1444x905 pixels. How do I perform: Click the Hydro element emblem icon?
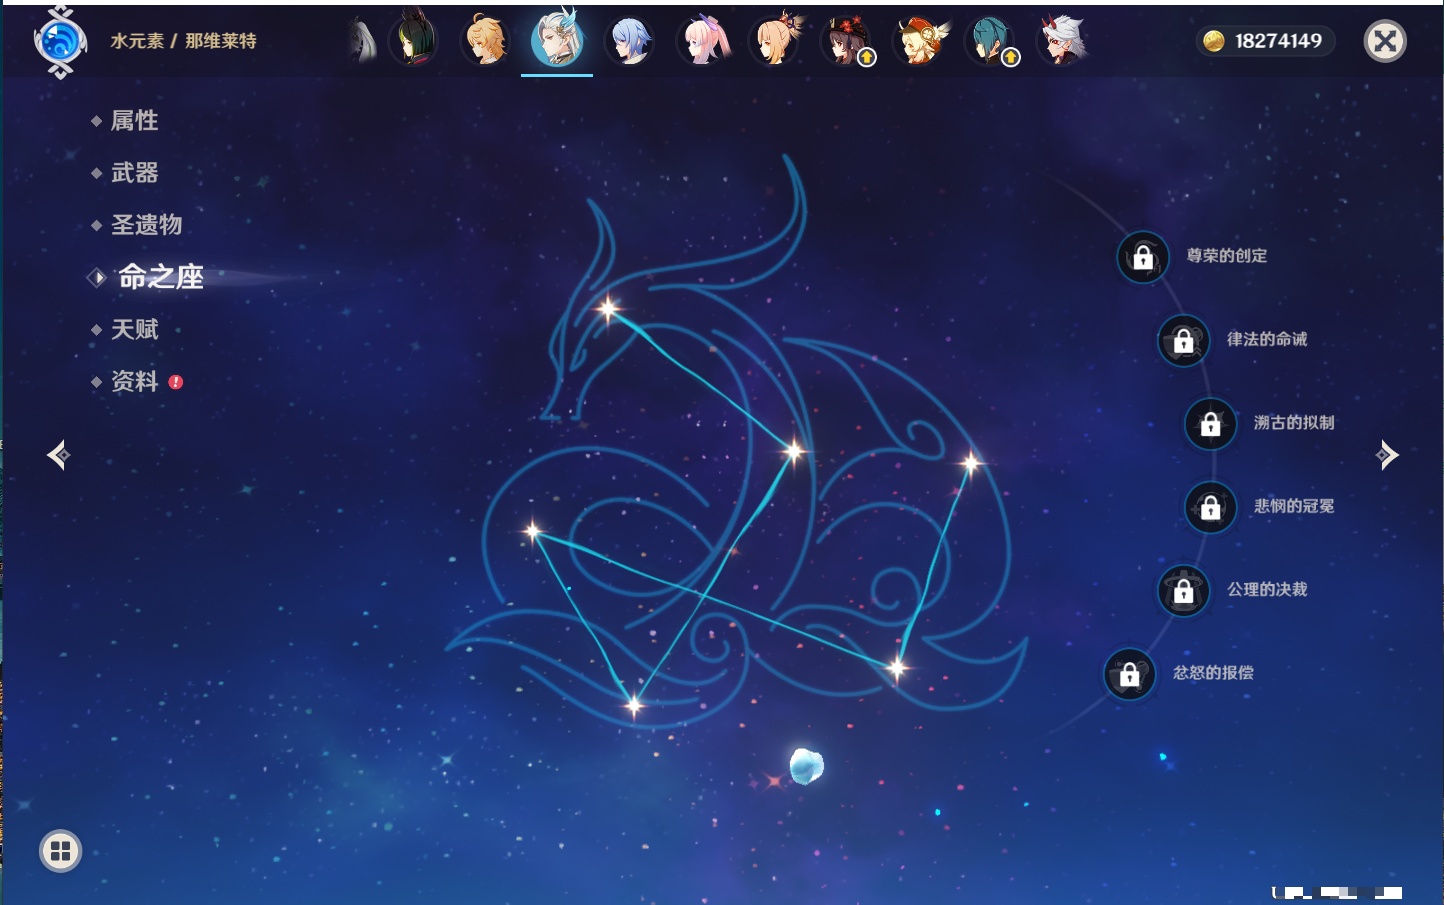(60, 42)
